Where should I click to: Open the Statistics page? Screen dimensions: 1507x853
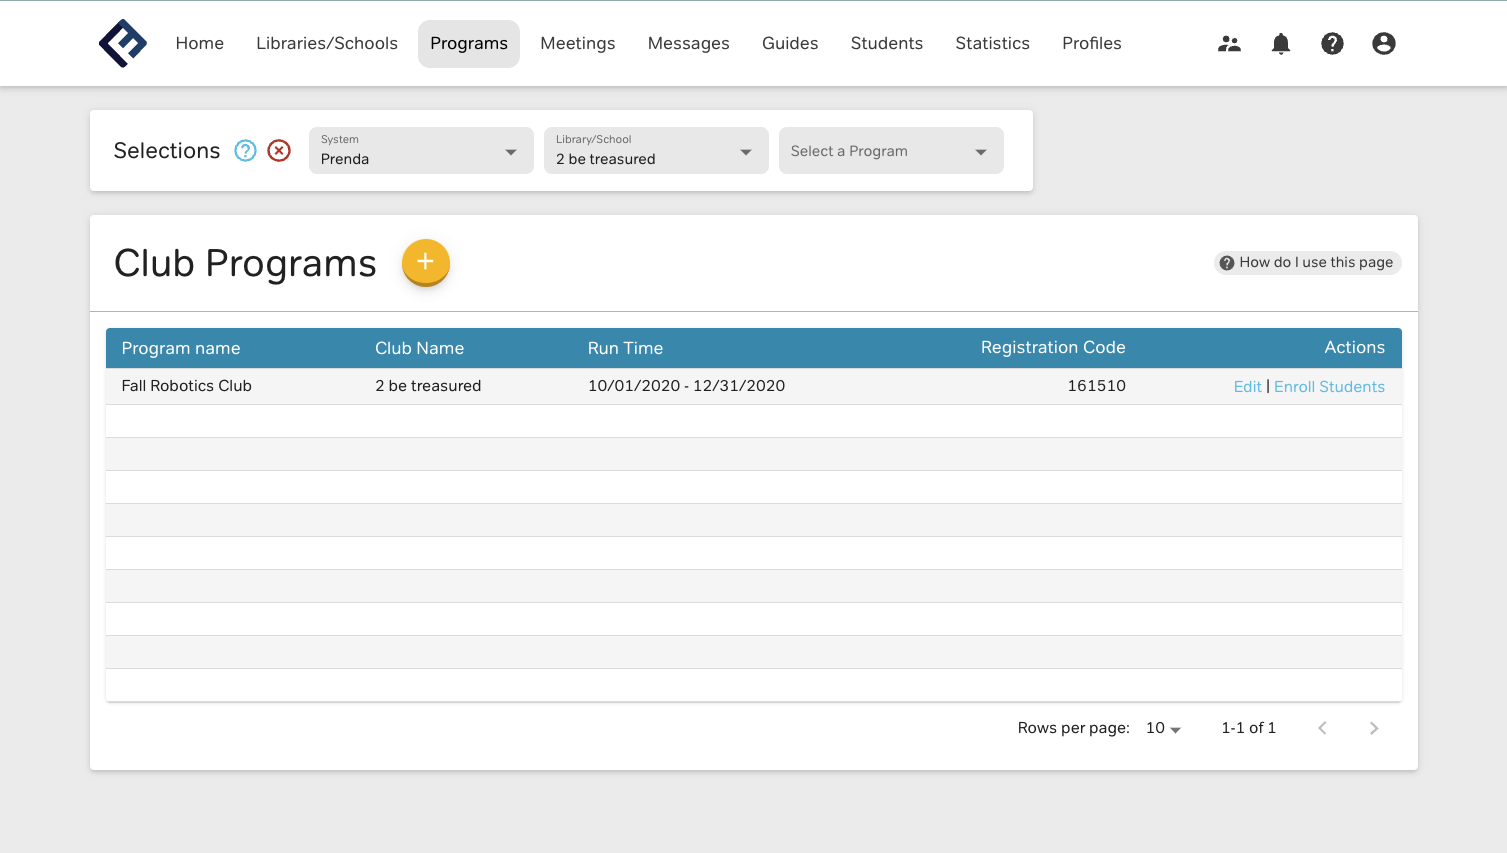pyautogui.click(x=993, y=43)
